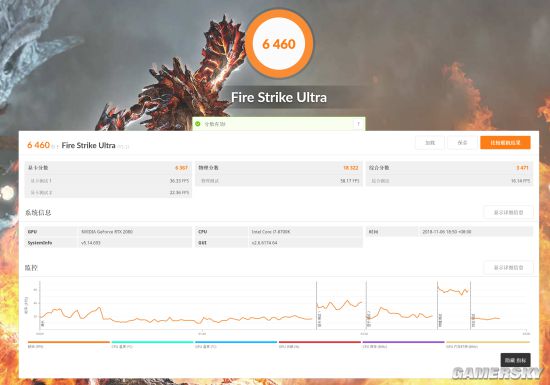Toggle the purple CPU frequency legend

point(403,344)
